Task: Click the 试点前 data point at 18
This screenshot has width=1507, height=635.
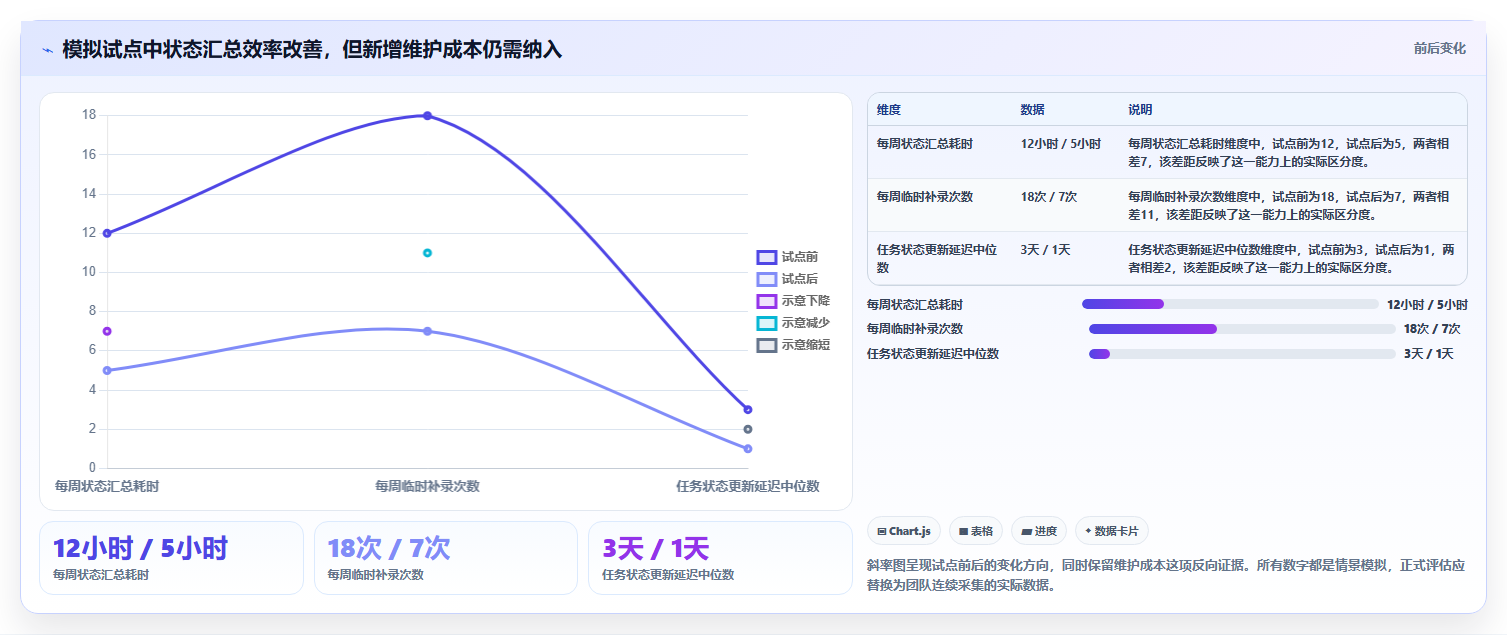Action: coord(427,116)
